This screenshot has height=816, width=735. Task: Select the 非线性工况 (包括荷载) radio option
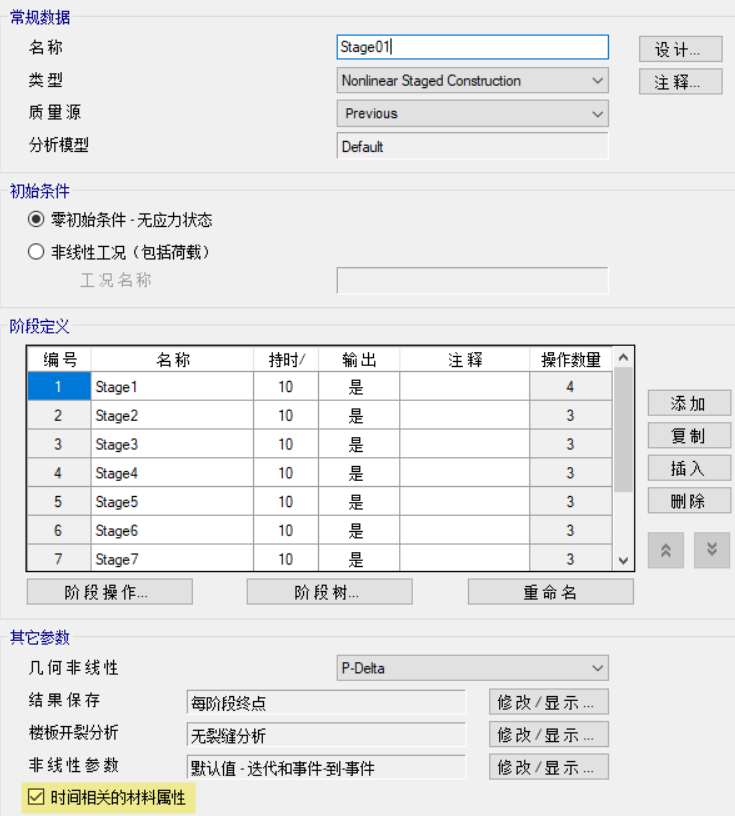(37, 252)
